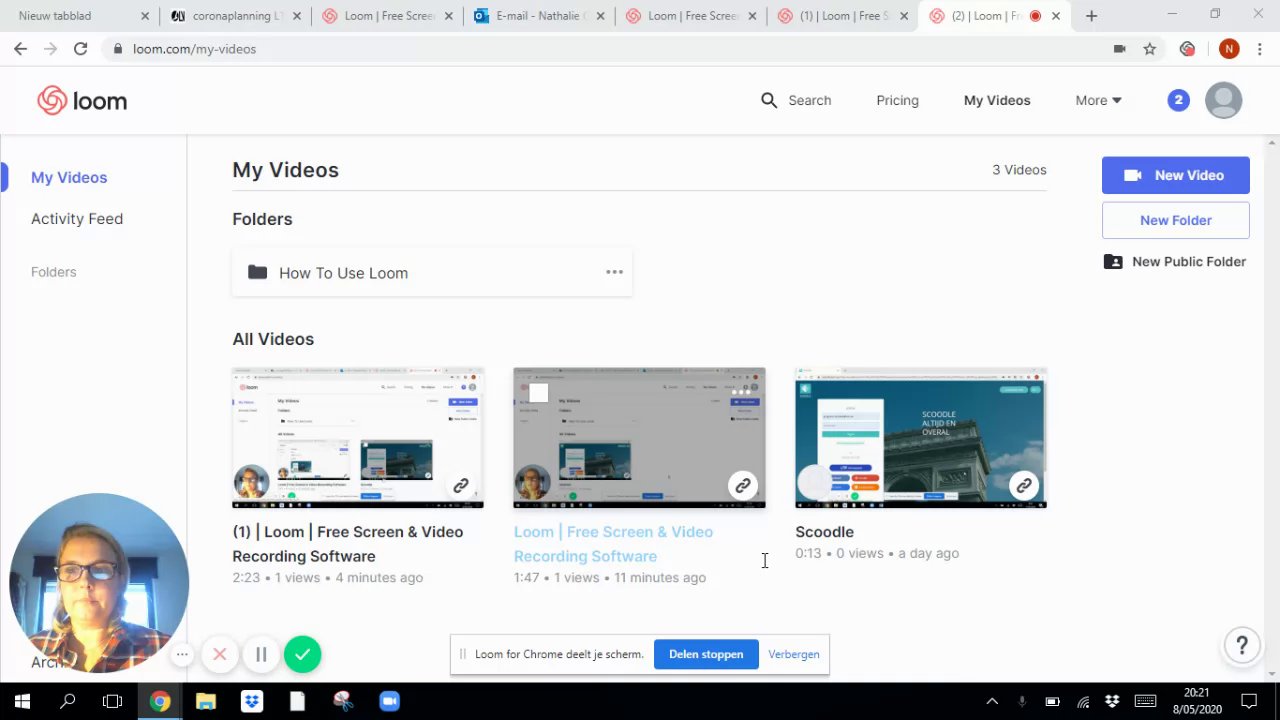Screen dimensions: 1280x720
Task: Click Delen stoppen to stop sharing
Action: 706,654
